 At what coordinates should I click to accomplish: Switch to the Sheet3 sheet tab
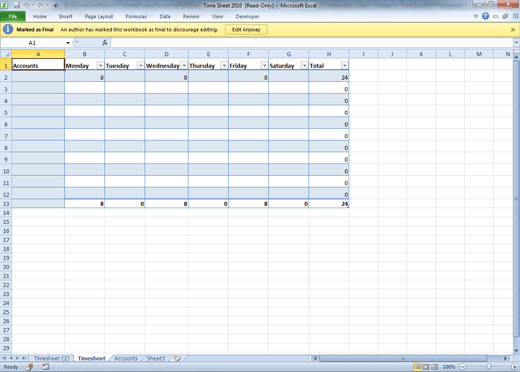(x=156, y=358)
